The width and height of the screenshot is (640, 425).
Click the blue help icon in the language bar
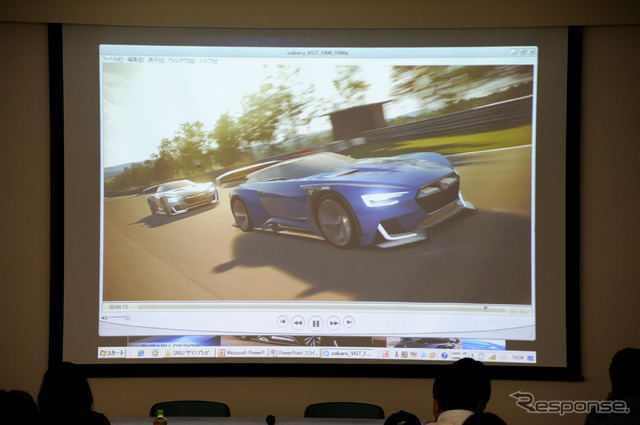coord(444,356)
